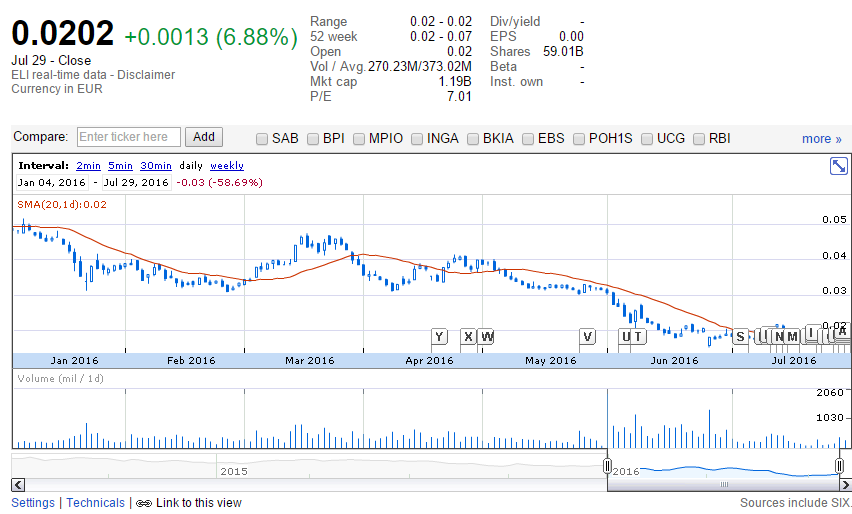The width and height of the screenshot is (852, 514).
Task: Click the Jun 2016 axis label
Action: click(674, 360)
